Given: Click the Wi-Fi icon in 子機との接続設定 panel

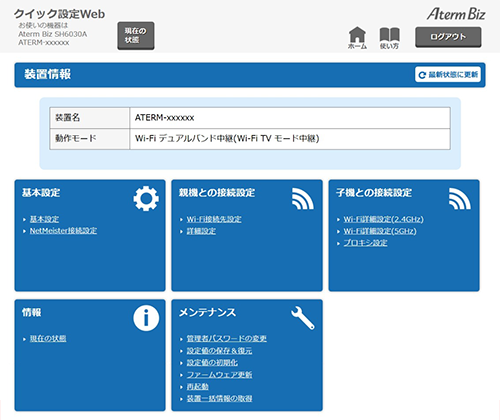Looking at the screenshot, I should (x=459, y=199).
